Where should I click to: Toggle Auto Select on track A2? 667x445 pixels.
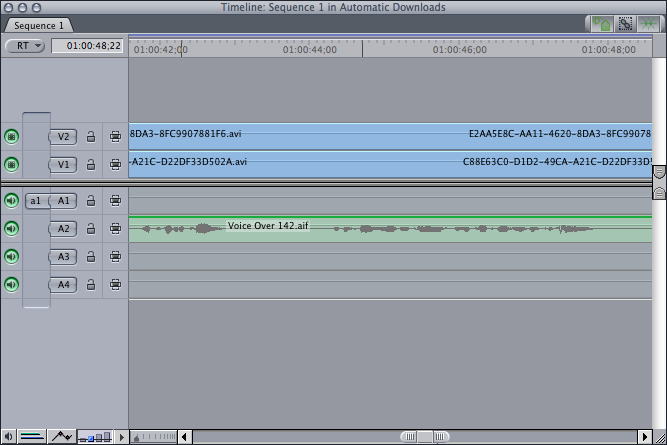tap(115, 229)
